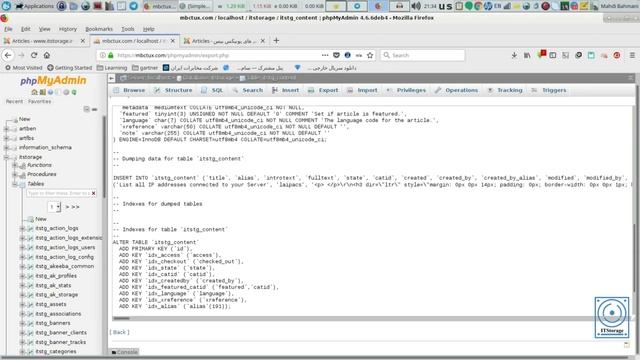
Task: Open Firefox library icon
Action: [x=527, y=55]
